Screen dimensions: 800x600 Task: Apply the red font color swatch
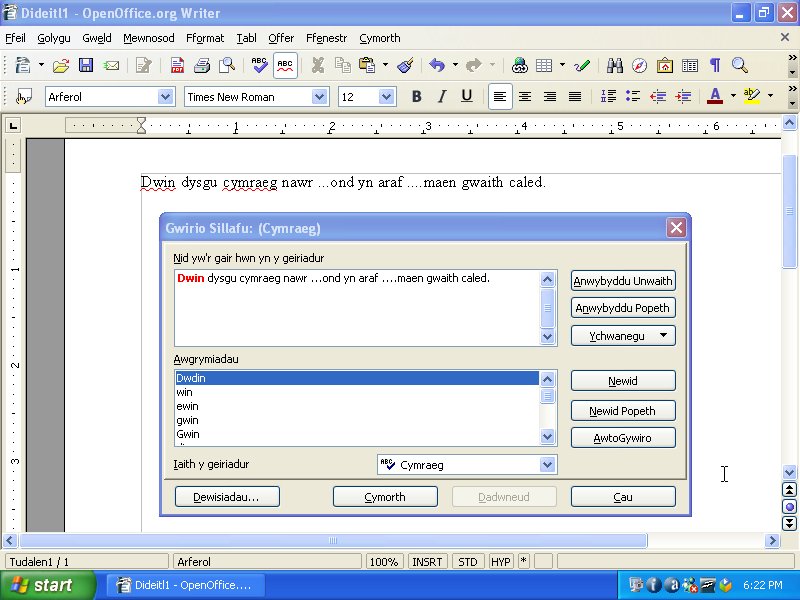715,96
